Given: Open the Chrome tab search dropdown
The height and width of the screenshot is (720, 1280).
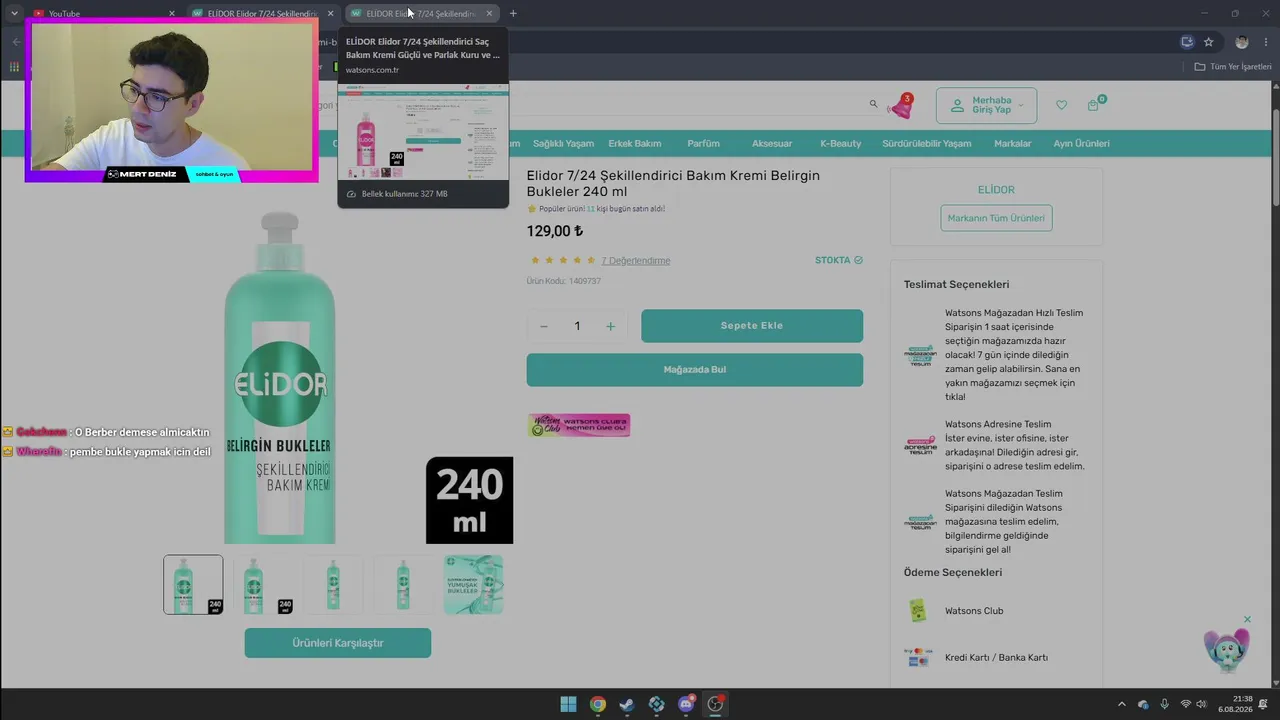Looking at the screenshot, I should tap(14, 13).
